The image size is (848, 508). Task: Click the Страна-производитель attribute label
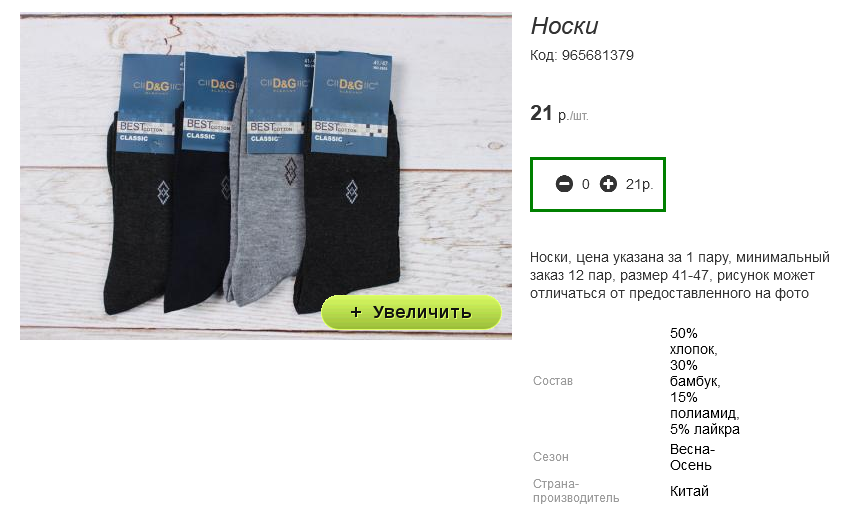576,490
